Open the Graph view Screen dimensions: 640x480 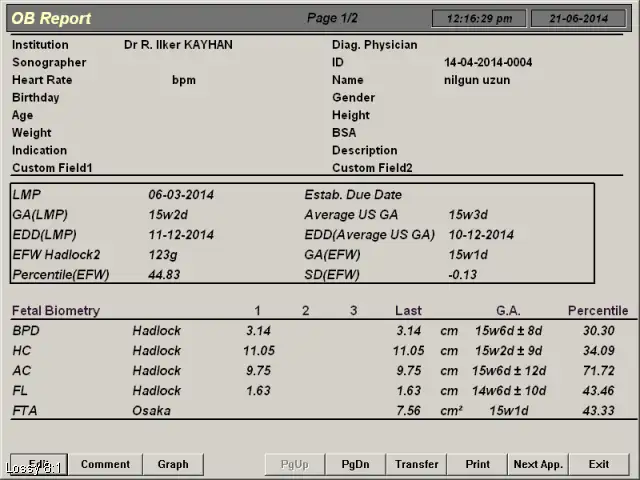tap(173, 464)
